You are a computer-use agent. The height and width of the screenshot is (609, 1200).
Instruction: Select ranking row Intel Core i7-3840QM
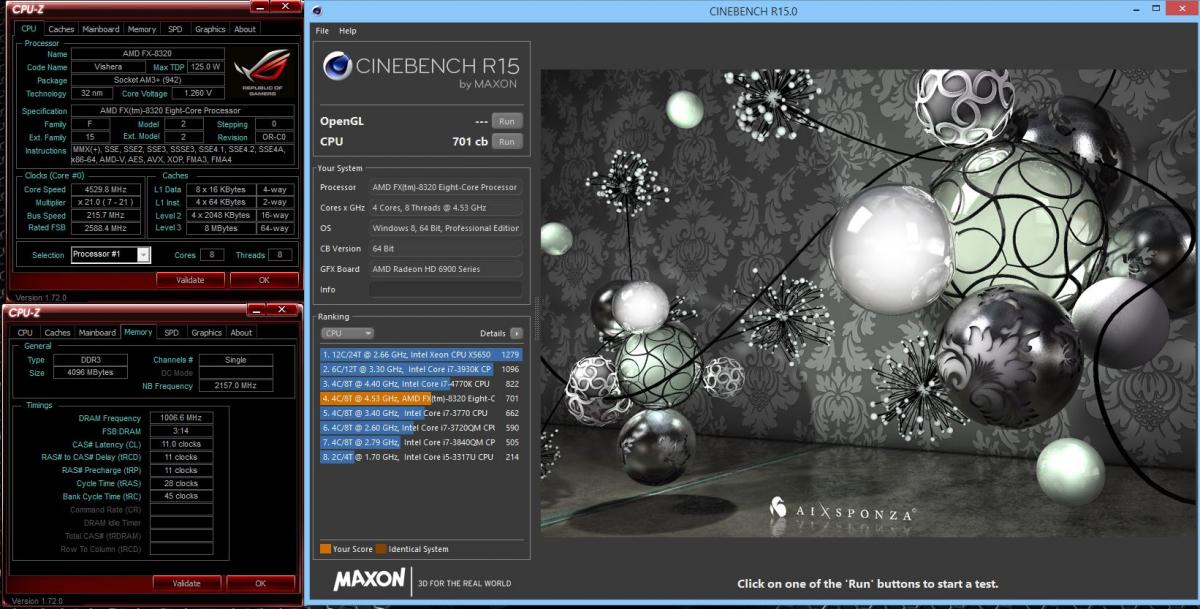(x=421, y=442)
